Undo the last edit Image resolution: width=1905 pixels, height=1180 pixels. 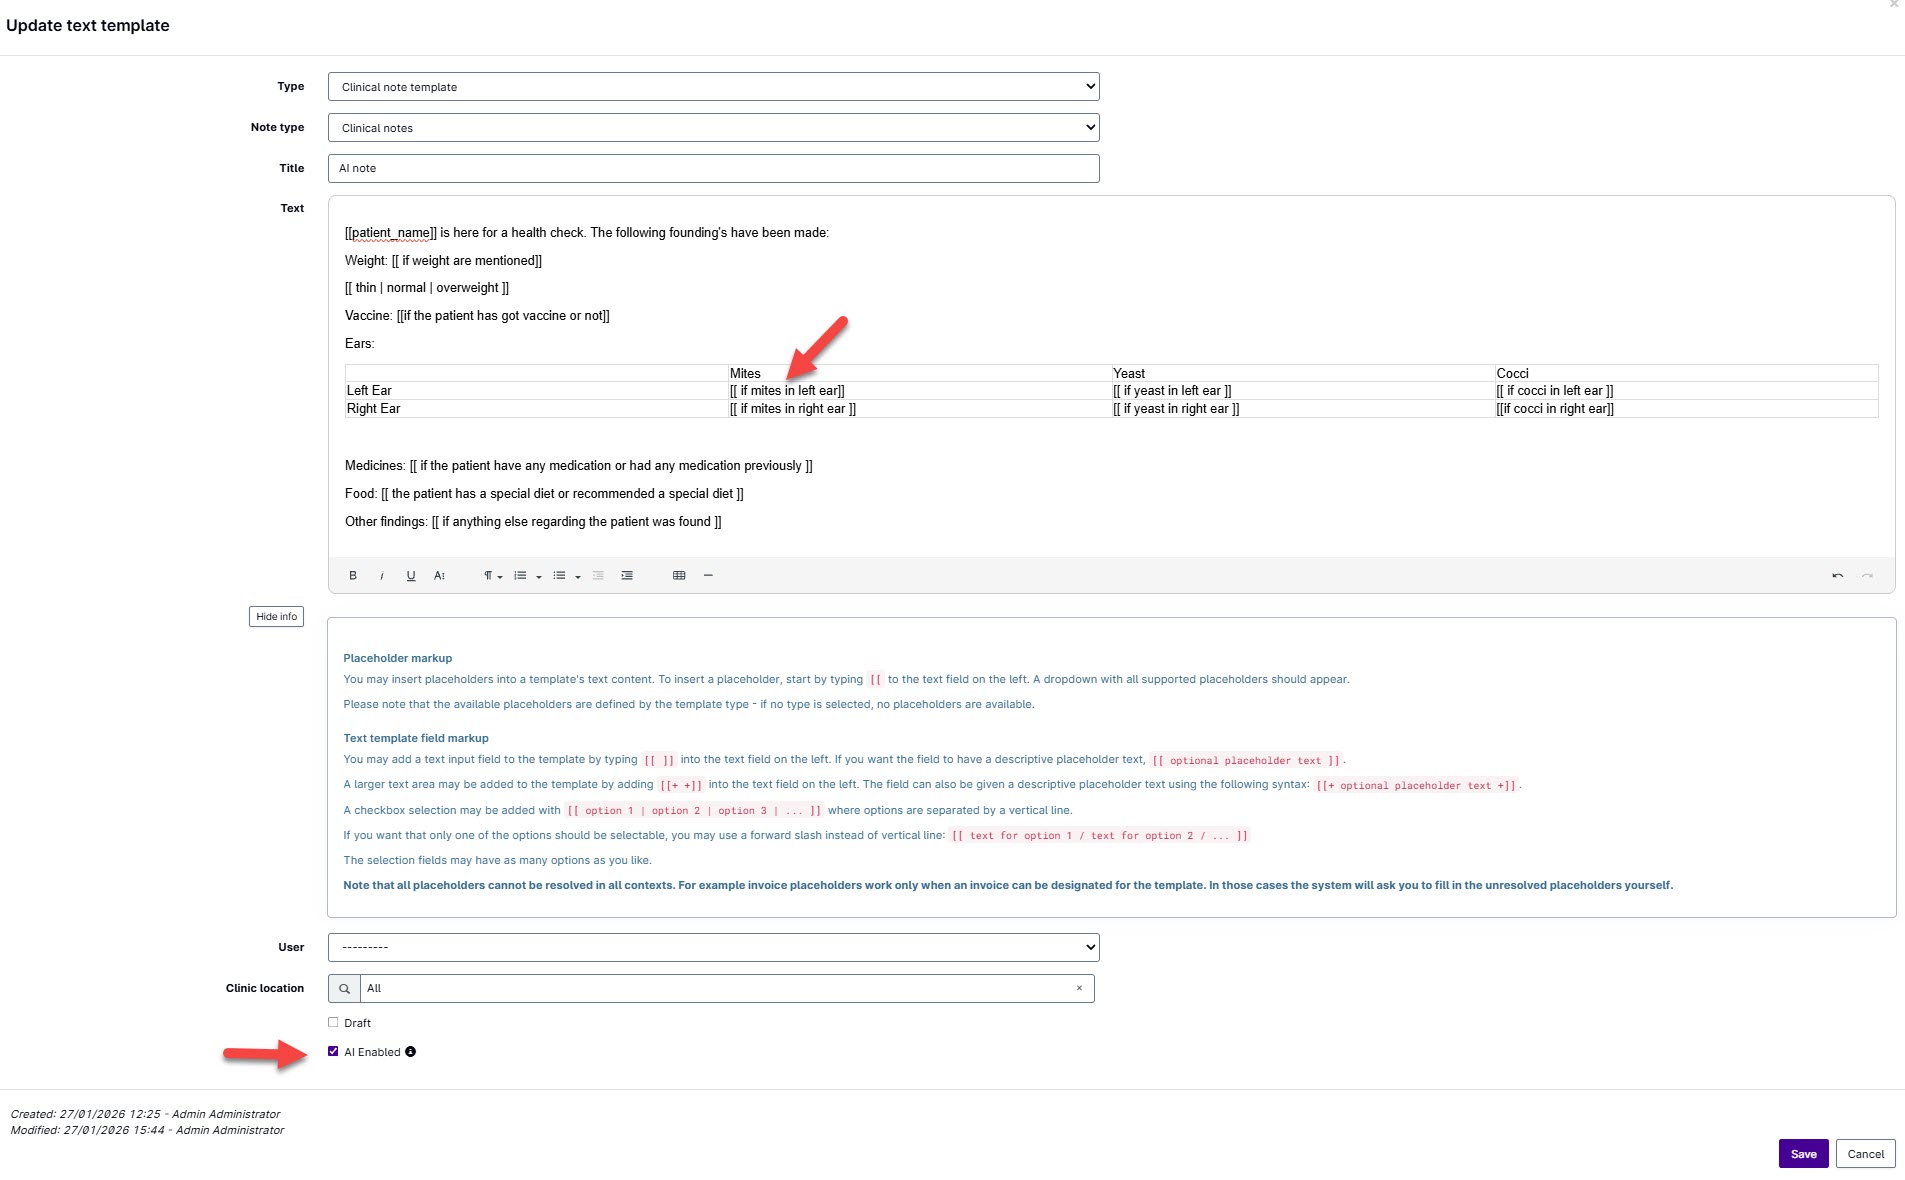point(1837,576)
